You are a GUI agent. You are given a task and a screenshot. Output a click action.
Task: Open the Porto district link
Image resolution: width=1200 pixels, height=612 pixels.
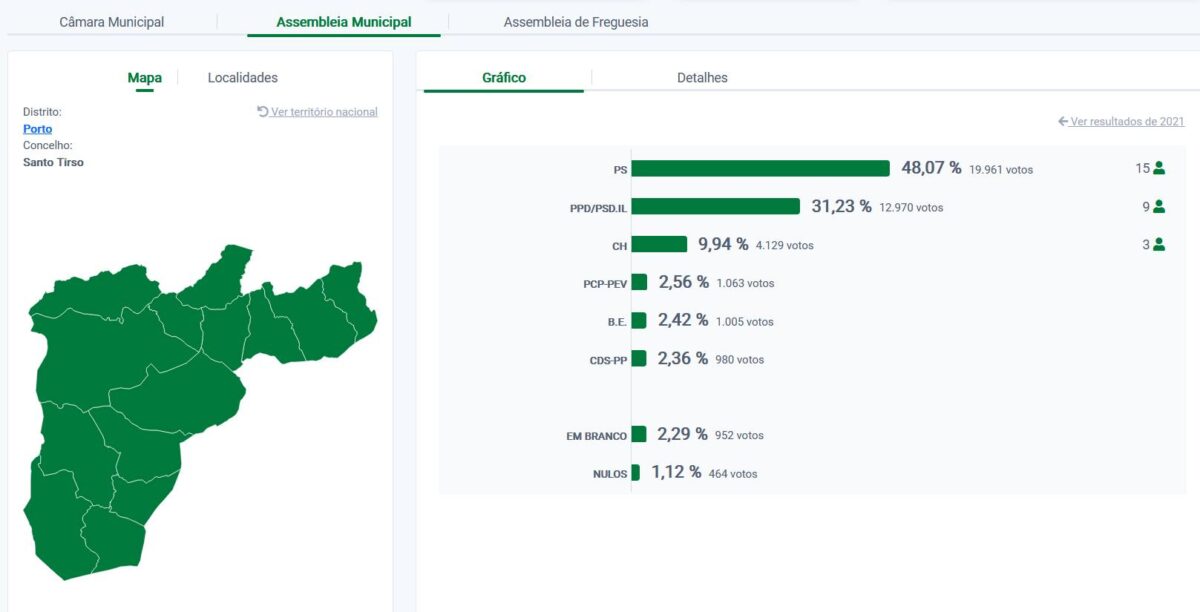point(37,129)
